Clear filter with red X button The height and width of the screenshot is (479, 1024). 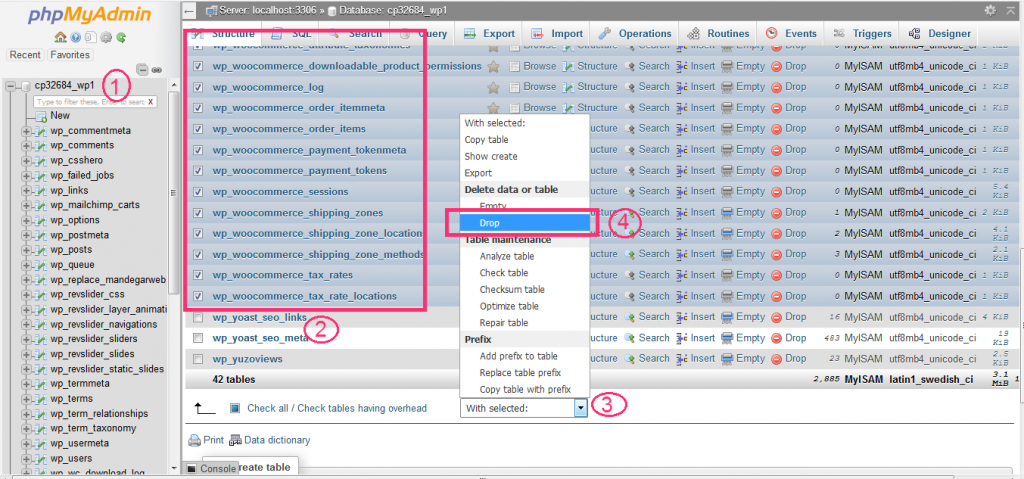(151, 102)
